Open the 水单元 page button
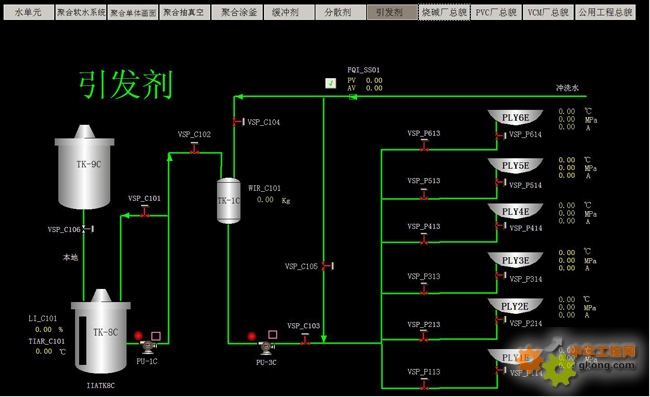Image resolution: width=650 pixels, height=397 pixels. pos(29,12)
